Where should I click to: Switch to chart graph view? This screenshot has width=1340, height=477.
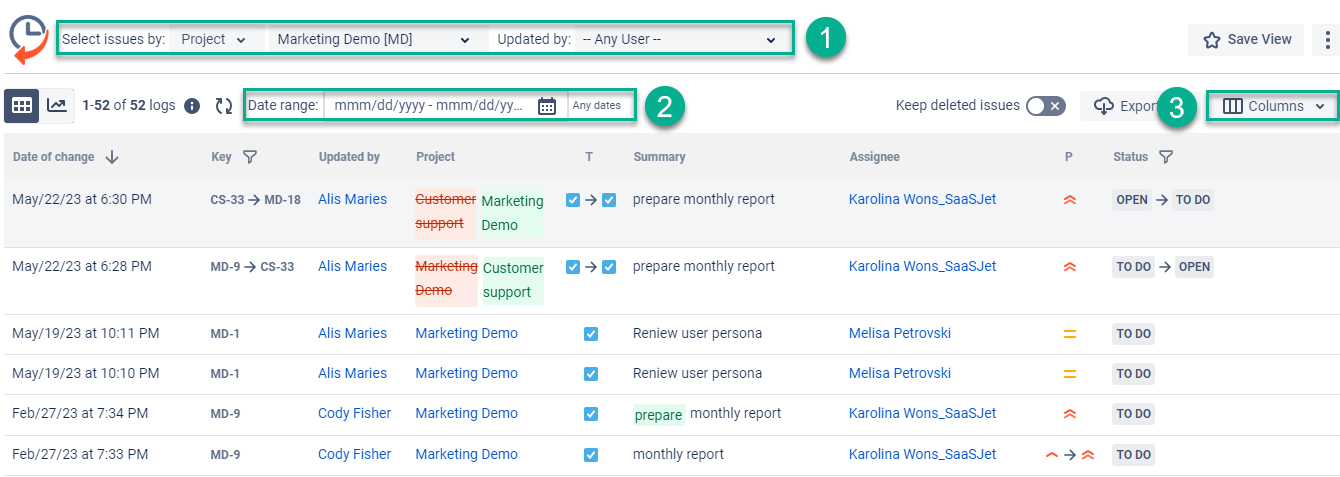[58, 105]
